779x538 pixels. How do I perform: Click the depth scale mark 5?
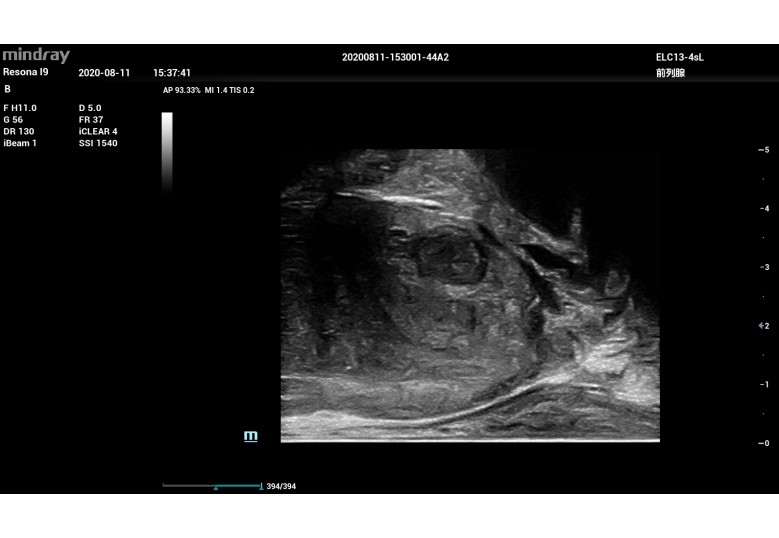point(764,150)
